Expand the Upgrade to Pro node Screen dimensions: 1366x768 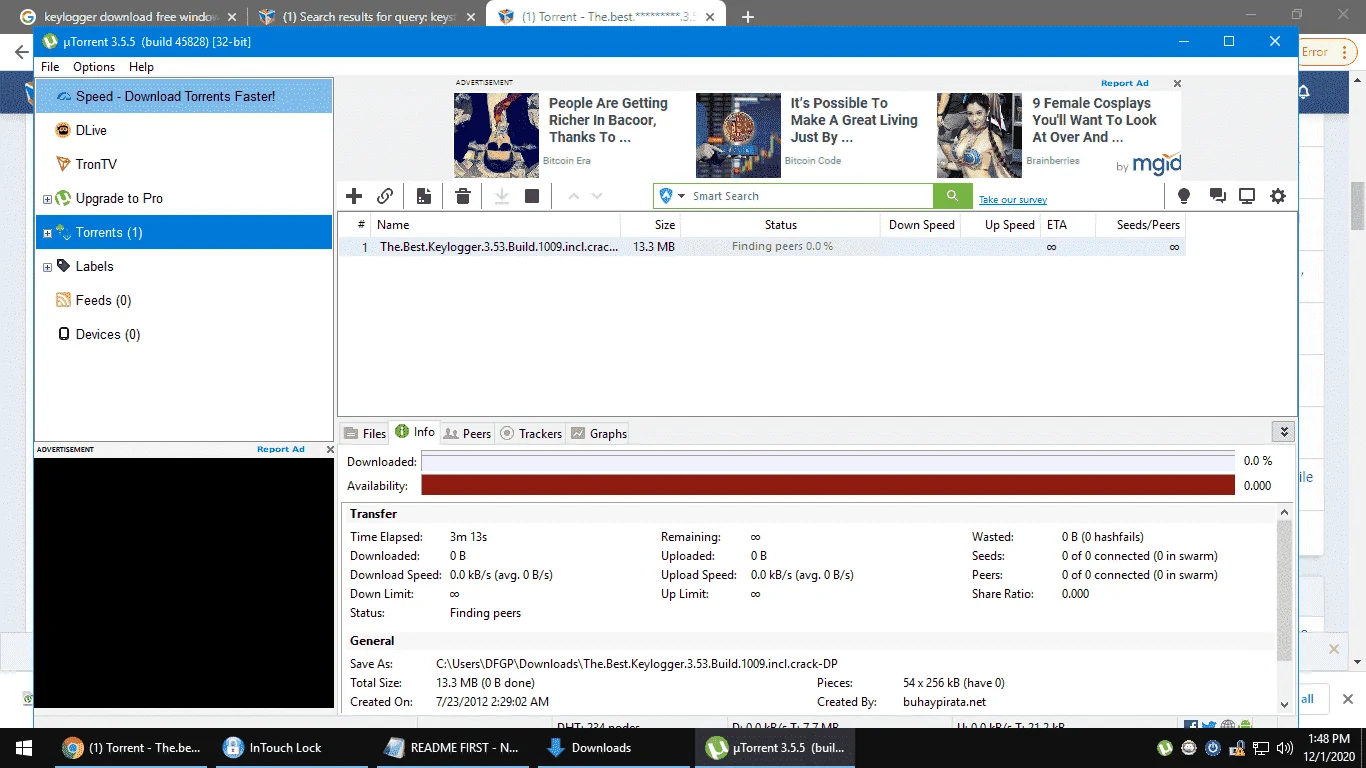coord(47,199)
